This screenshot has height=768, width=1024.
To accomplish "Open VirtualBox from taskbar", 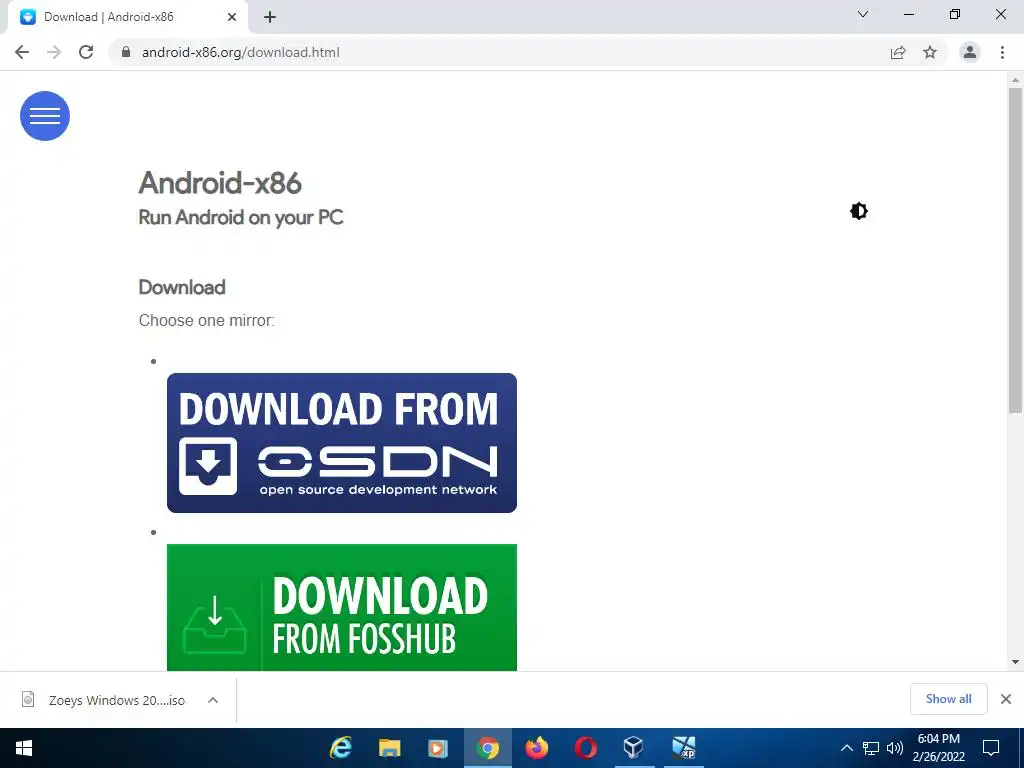I will tap(633, 748).
